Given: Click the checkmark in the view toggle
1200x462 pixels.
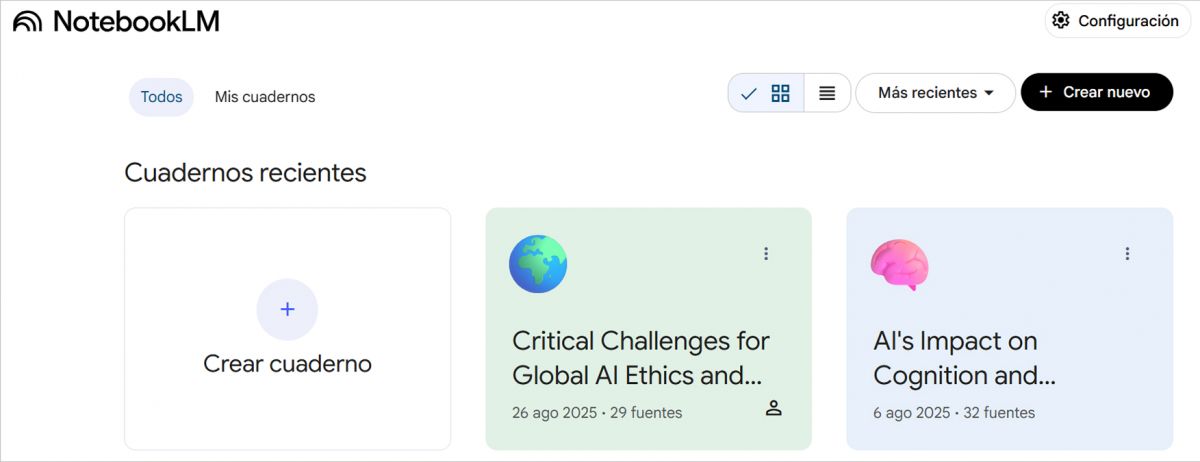Looking at the screenshot, I should click(x=748, y=93).
